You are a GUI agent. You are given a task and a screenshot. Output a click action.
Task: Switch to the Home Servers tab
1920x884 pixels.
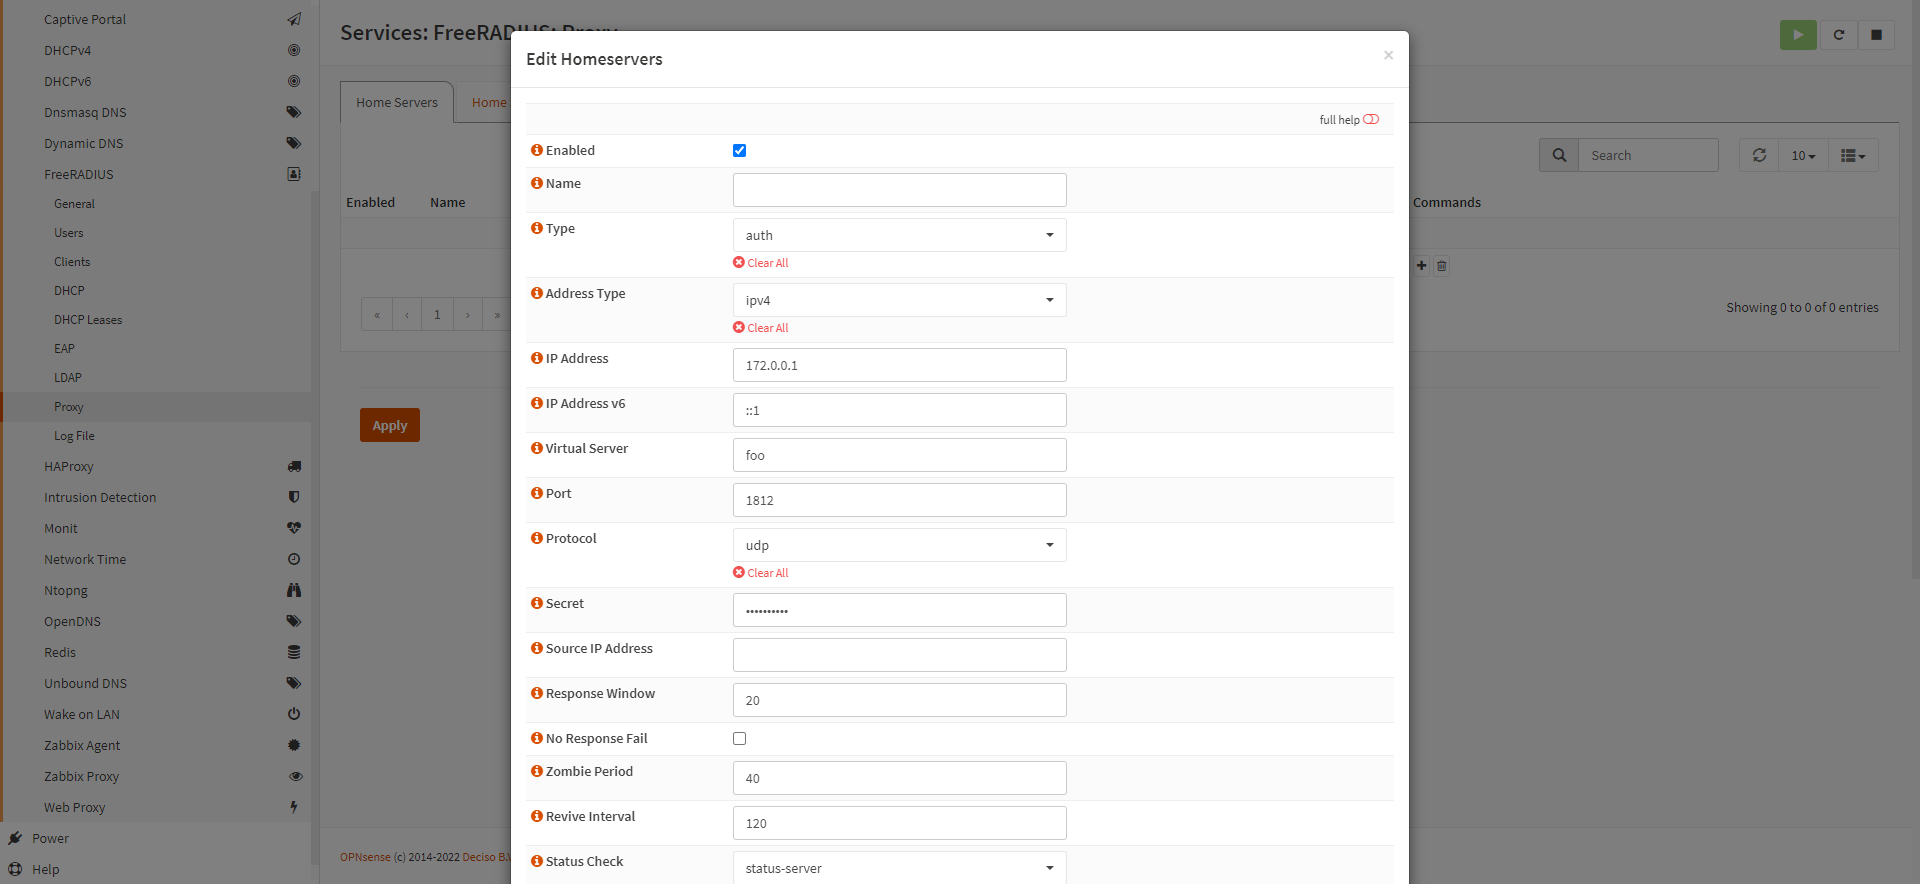pos(397,102)
